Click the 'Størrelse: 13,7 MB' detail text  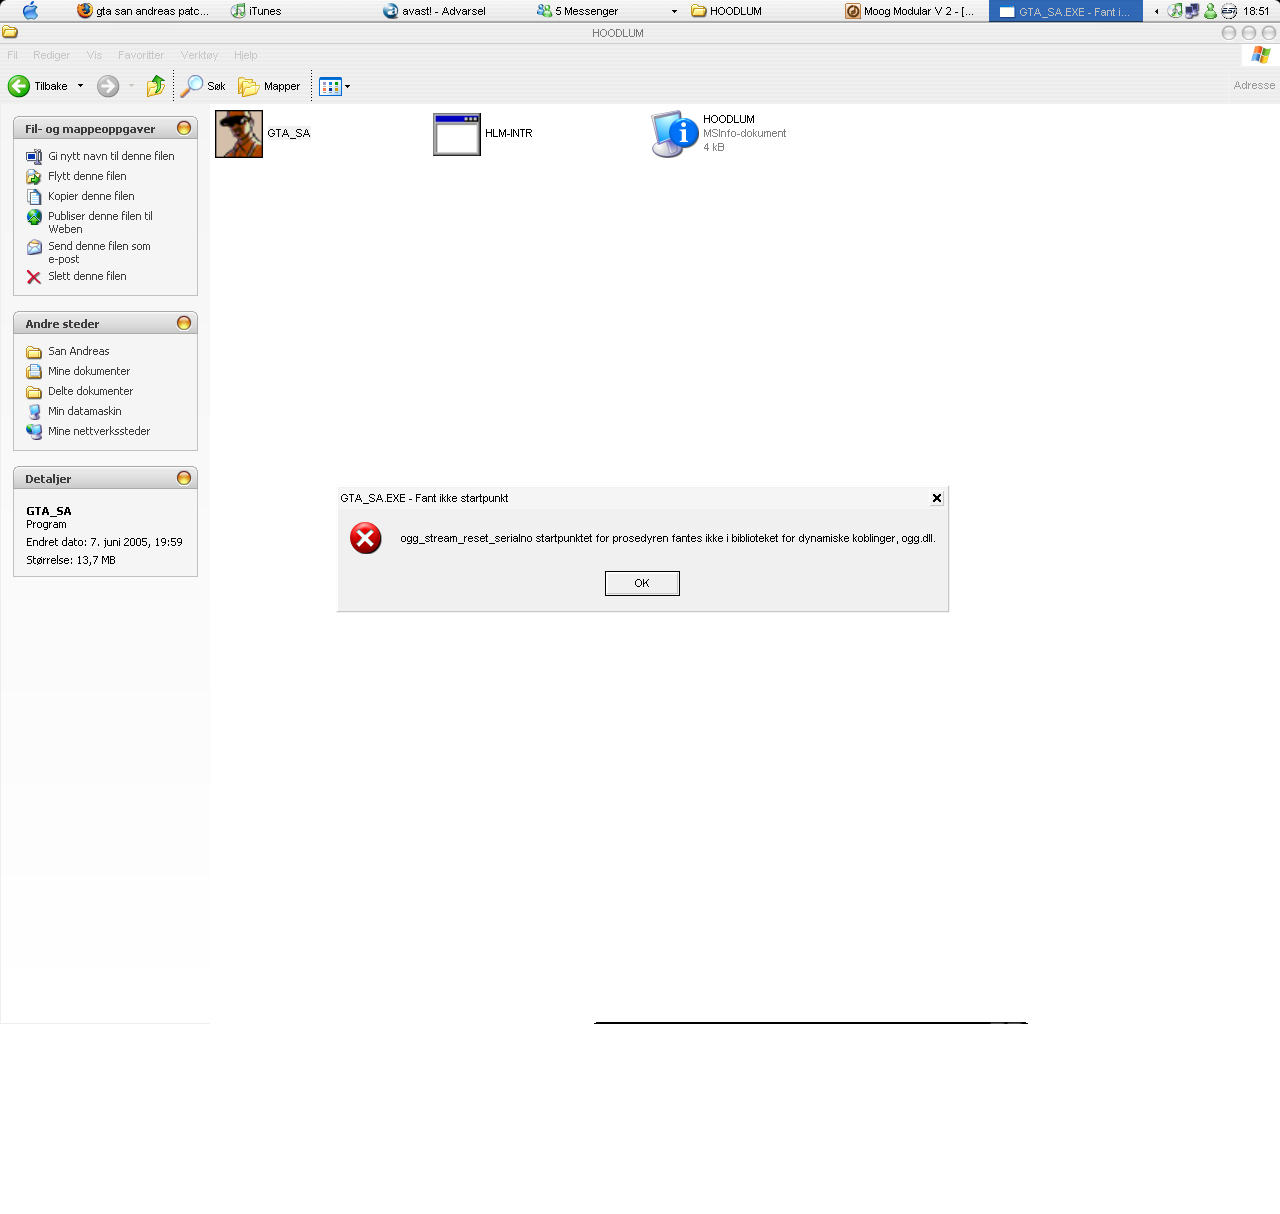tap(71, 560)
